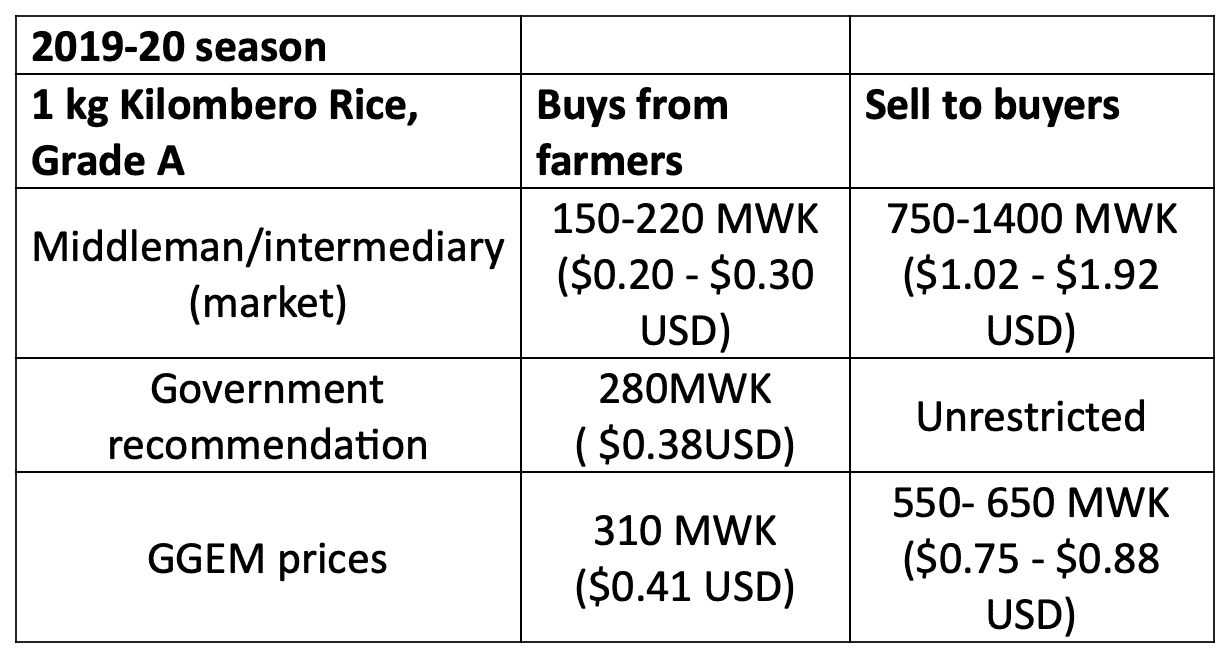This screenshot has height=658, width=1232.
Task: Click the '550- 650 MWK' price cell
Action: coord(1034,558)
